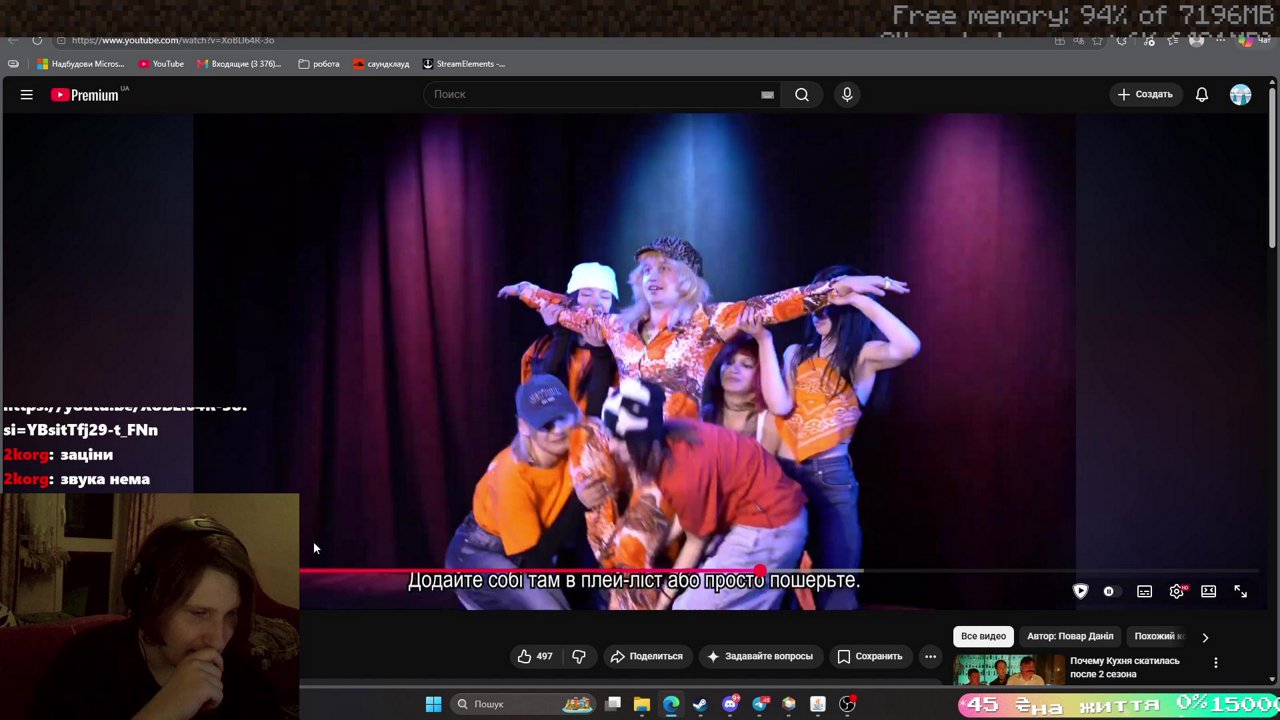Open the робота bookmarks folder
Screen dimensions: 1280x720
[x=319, y=64]
